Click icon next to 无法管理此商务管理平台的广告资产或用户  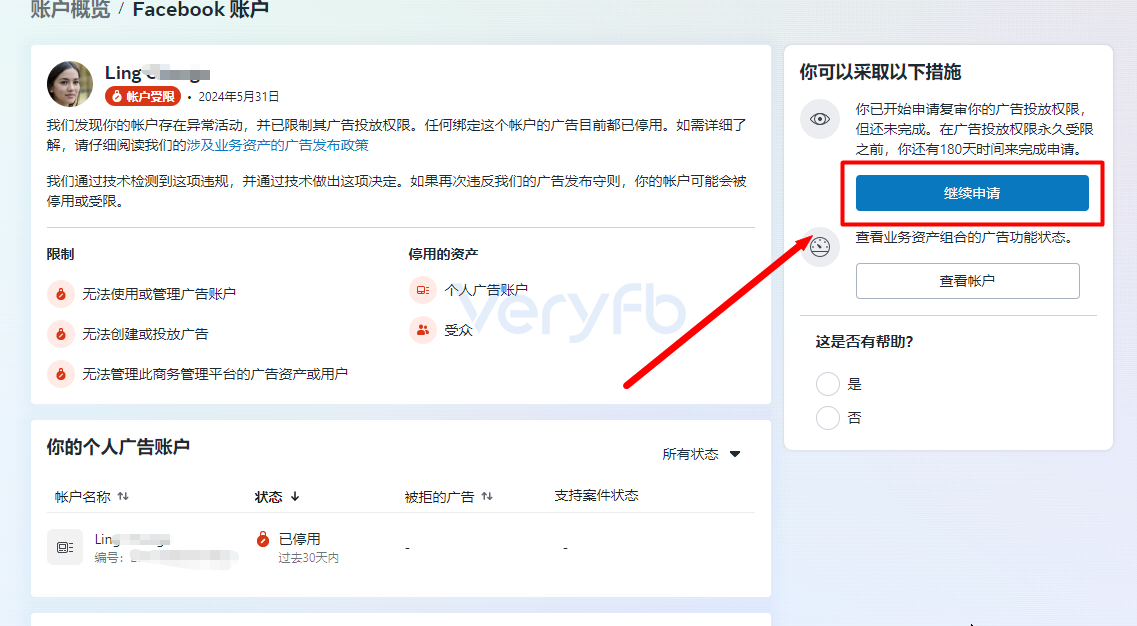tap(61, 374)
